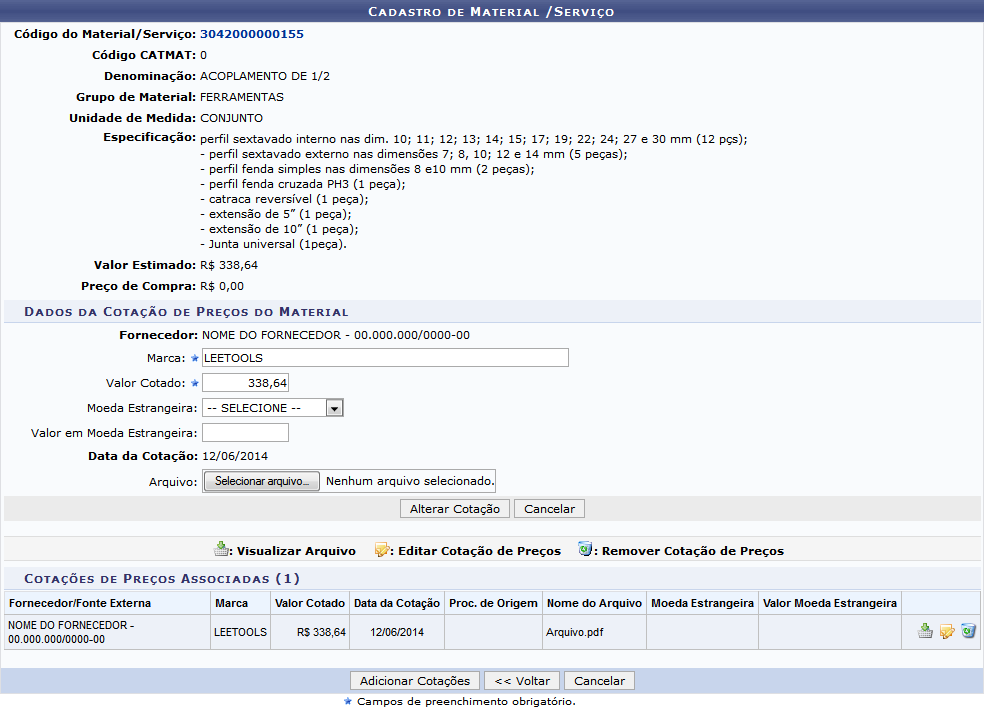The width and height of the screenshot is (984, 714).
Task: Click the Alterar Cotação button
Action: (x=454, y=509)
